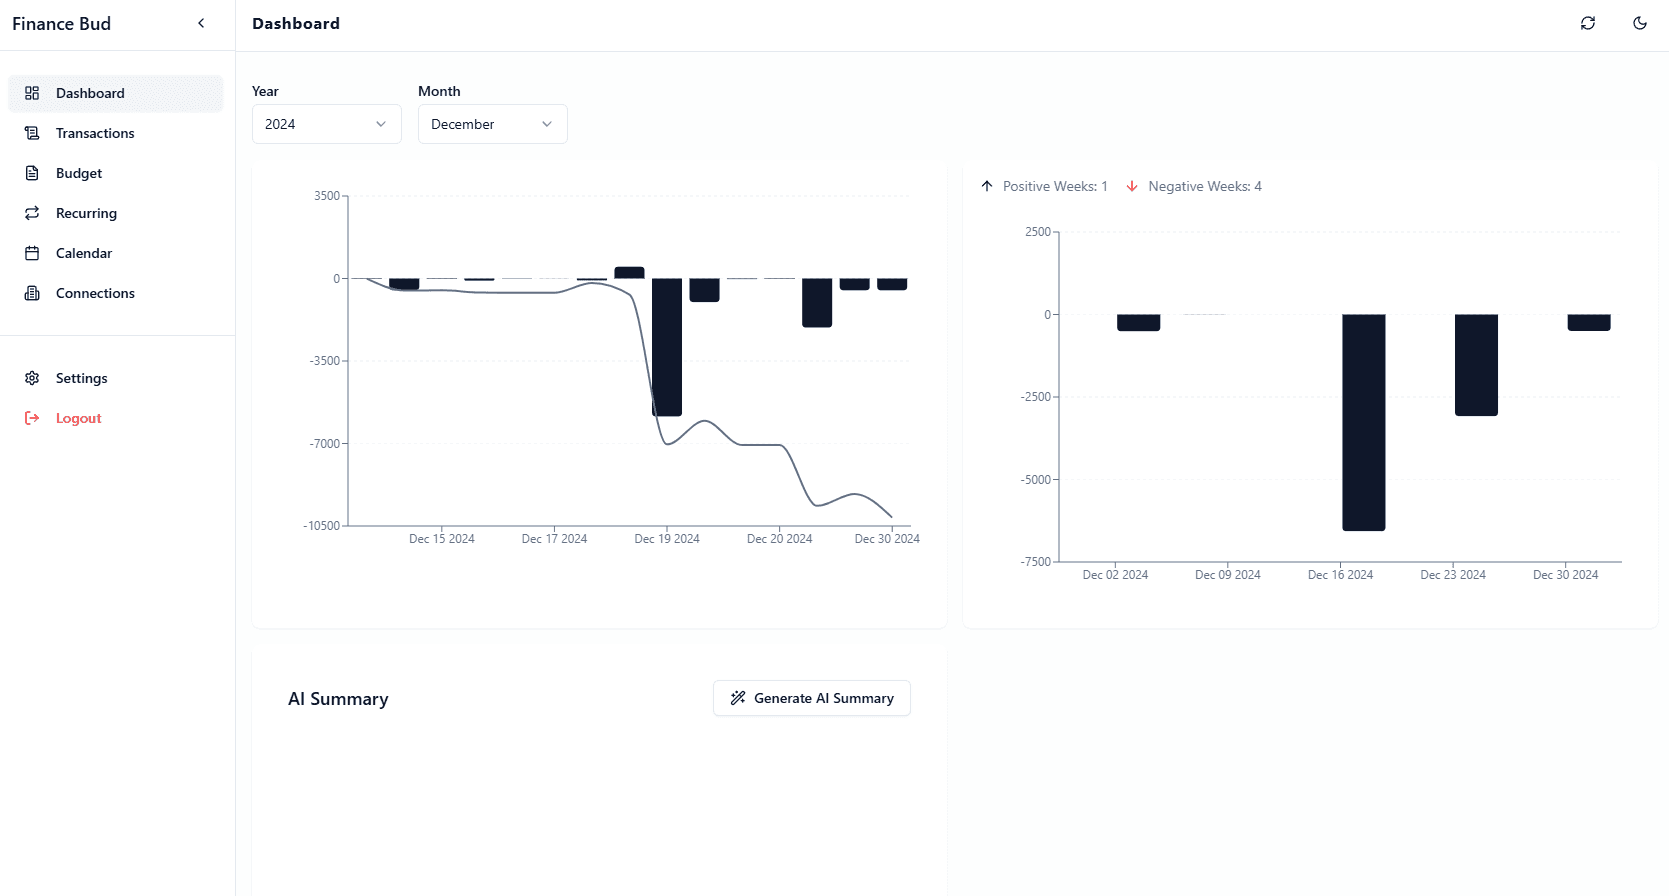Toggle dark mode with the moon icon
1669x896 pixels.
point(1640,23)
